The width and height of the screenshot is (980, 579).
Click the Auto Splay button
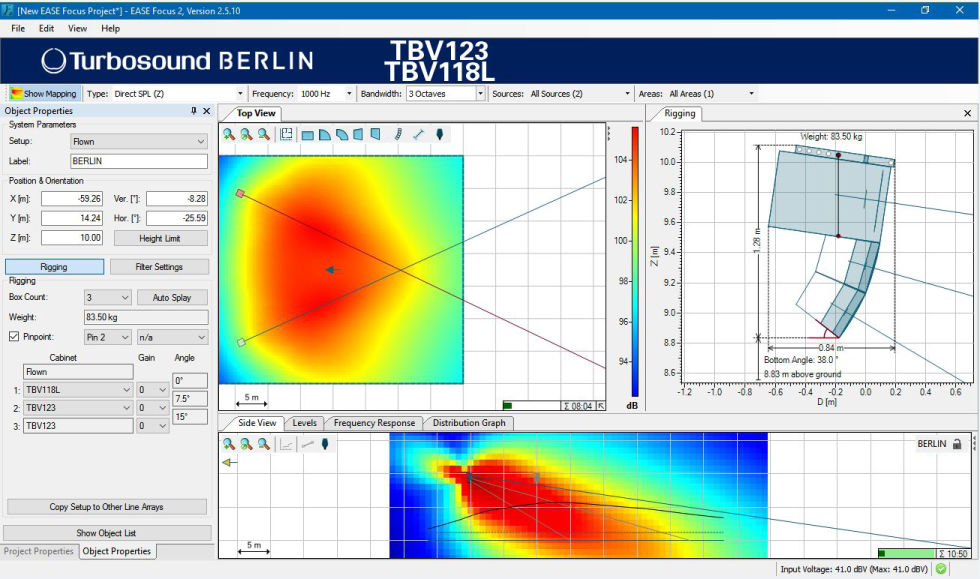(170, 298)
